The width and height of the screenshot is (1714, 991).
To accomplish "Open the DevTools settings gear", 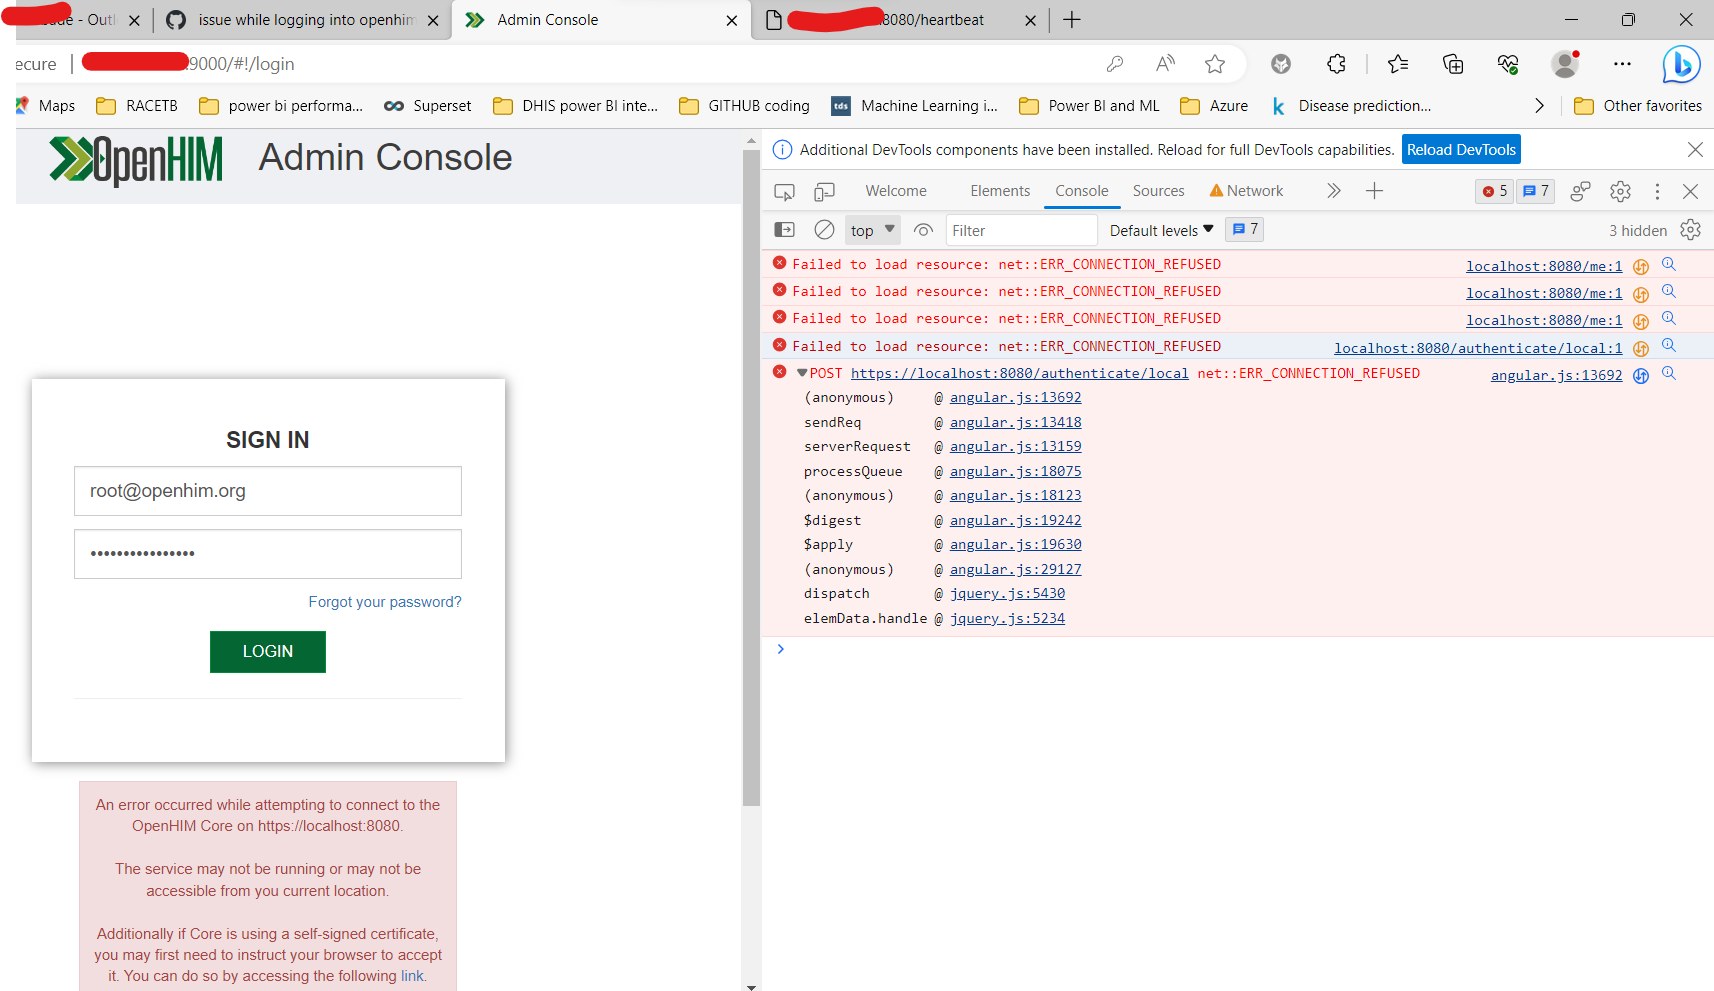I will pyautogui.click(x=1620, y=191).
